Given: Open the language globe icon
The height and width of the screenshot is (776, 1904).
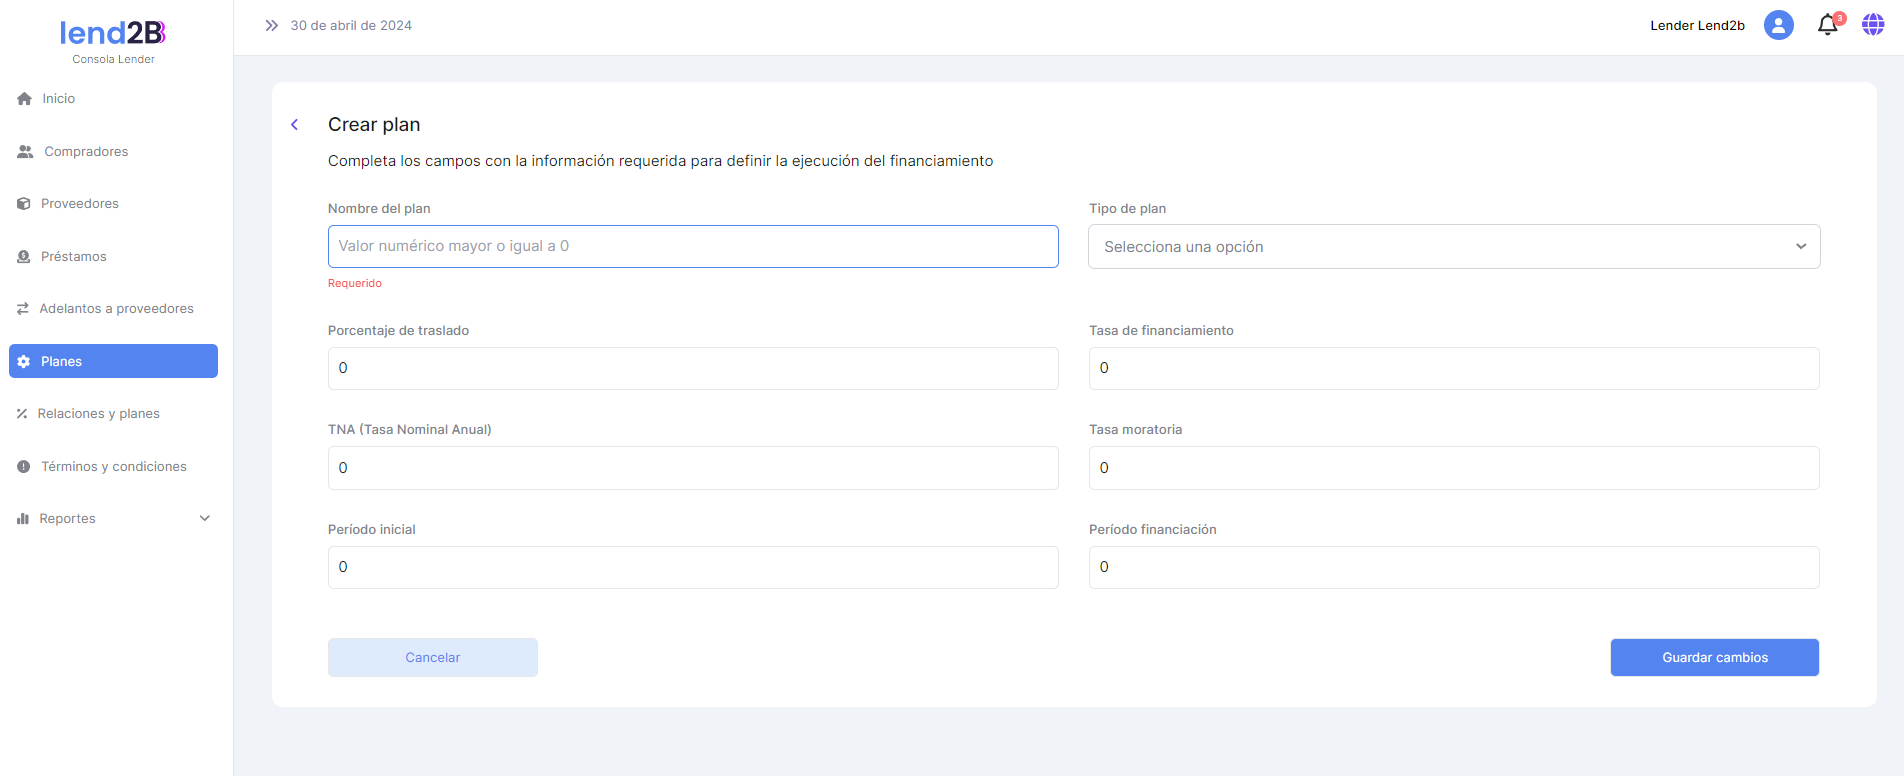Looking at the screenshot, I should [x=1873, y=25].
